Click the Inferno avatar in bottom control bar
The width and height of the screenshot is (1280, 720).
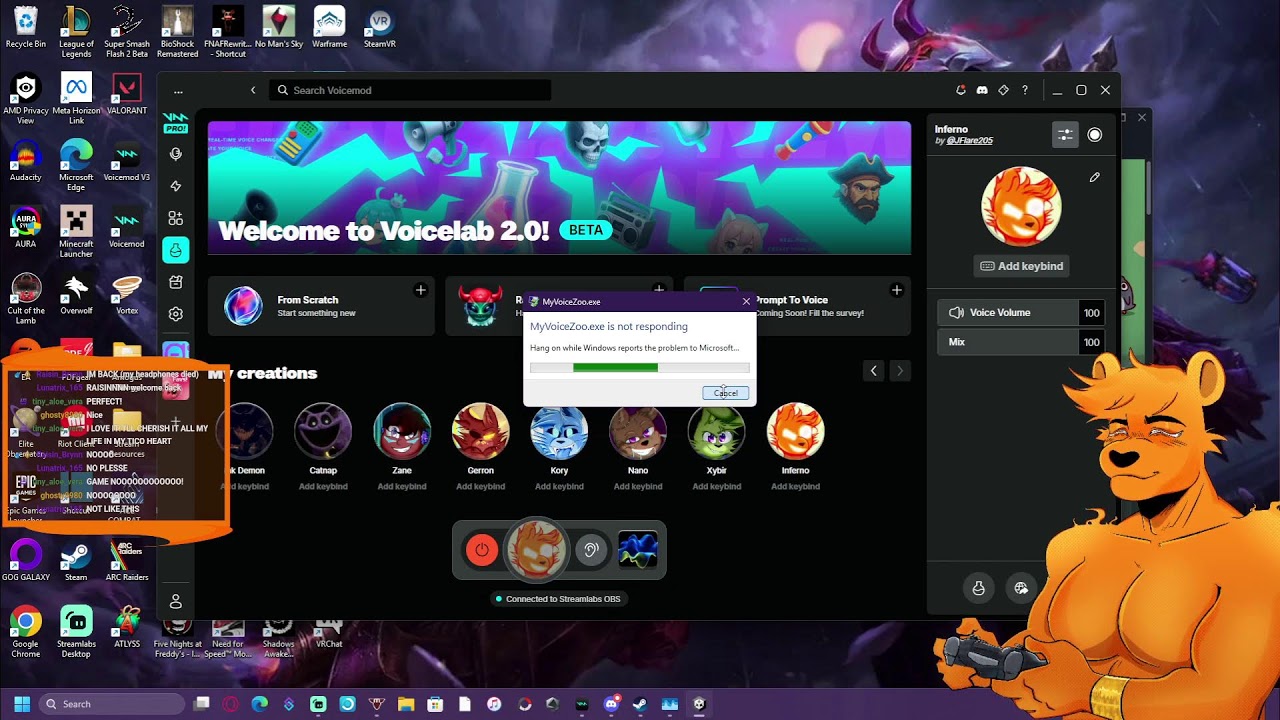click(x=536, y=550)
